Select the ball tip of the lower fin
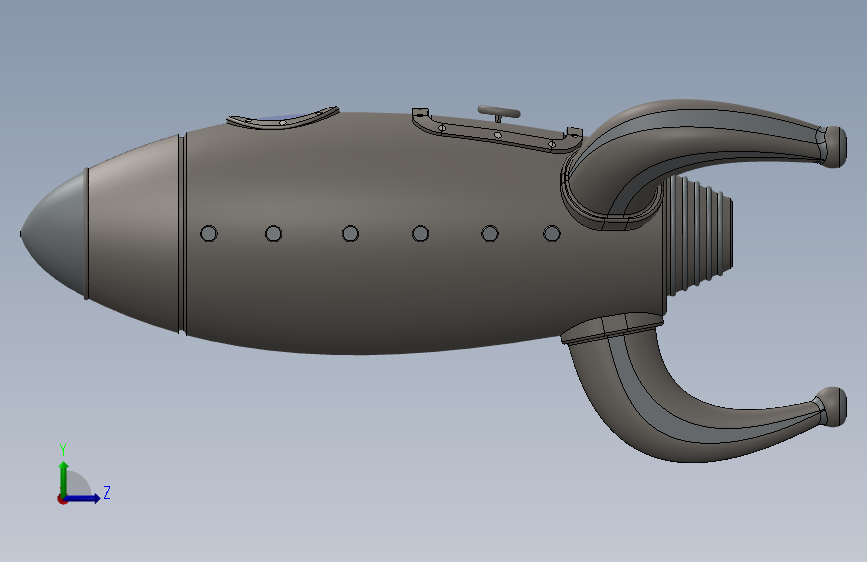867x562 pixels. pyautogui.click(x=833, y=407)
